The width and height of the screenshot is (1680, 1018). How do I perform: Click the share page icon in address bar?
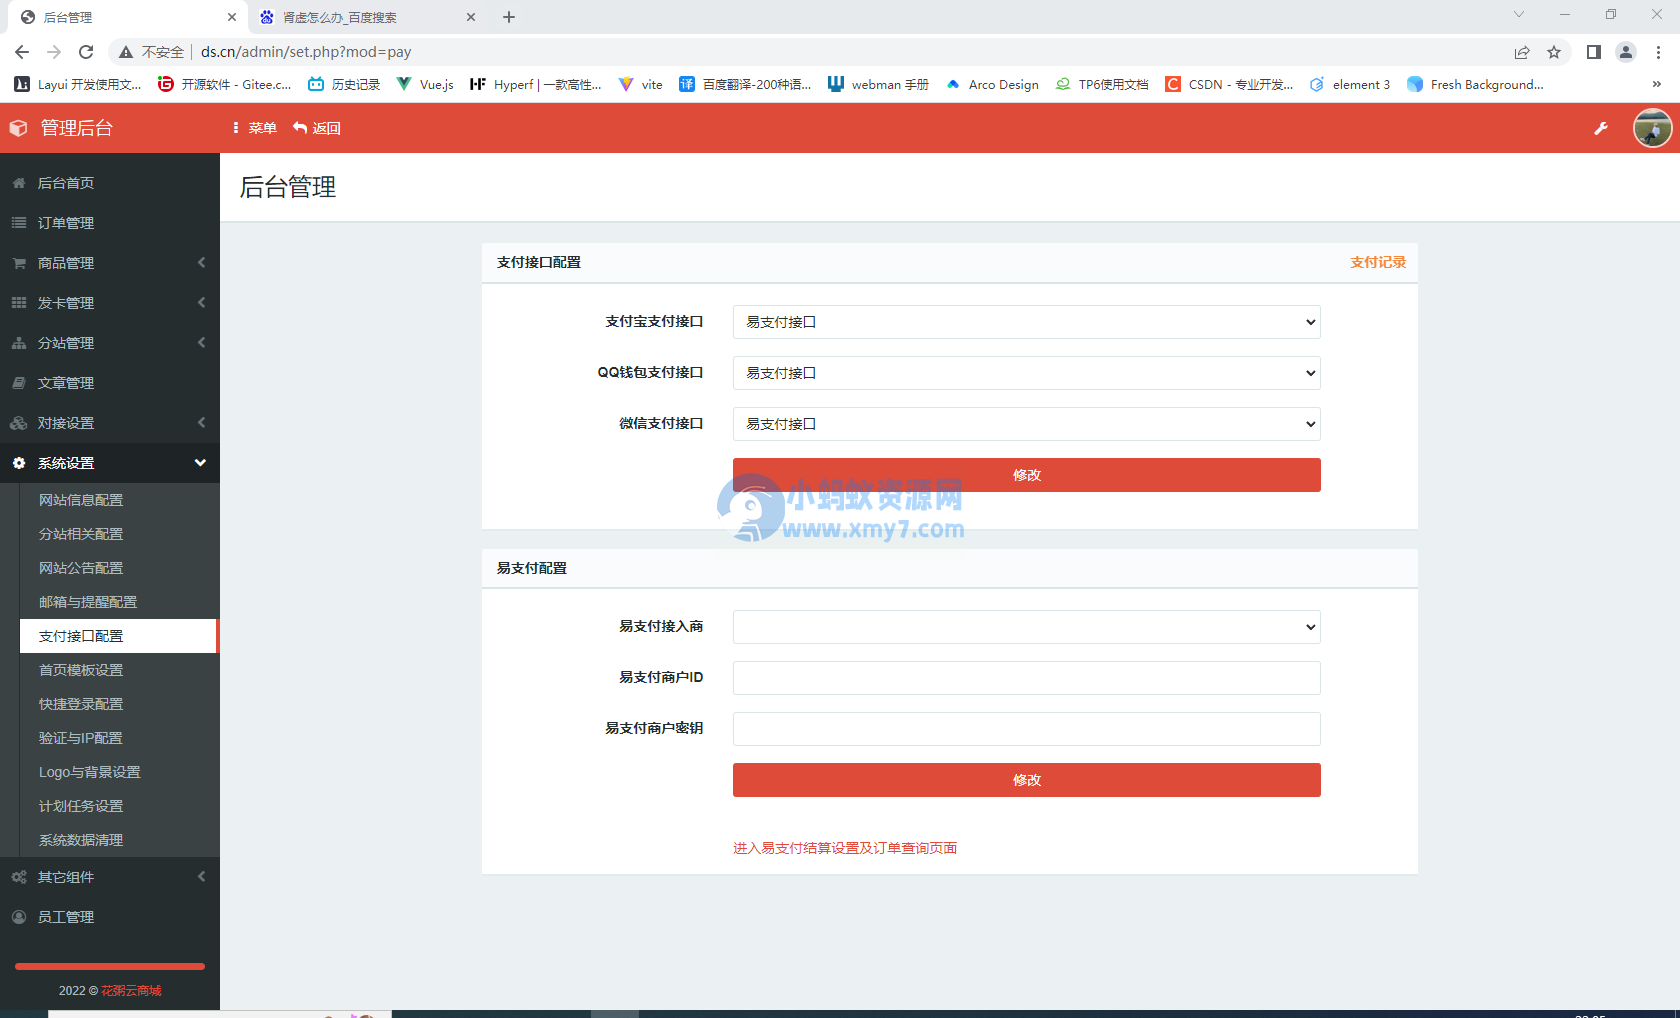click(1521, 52)
